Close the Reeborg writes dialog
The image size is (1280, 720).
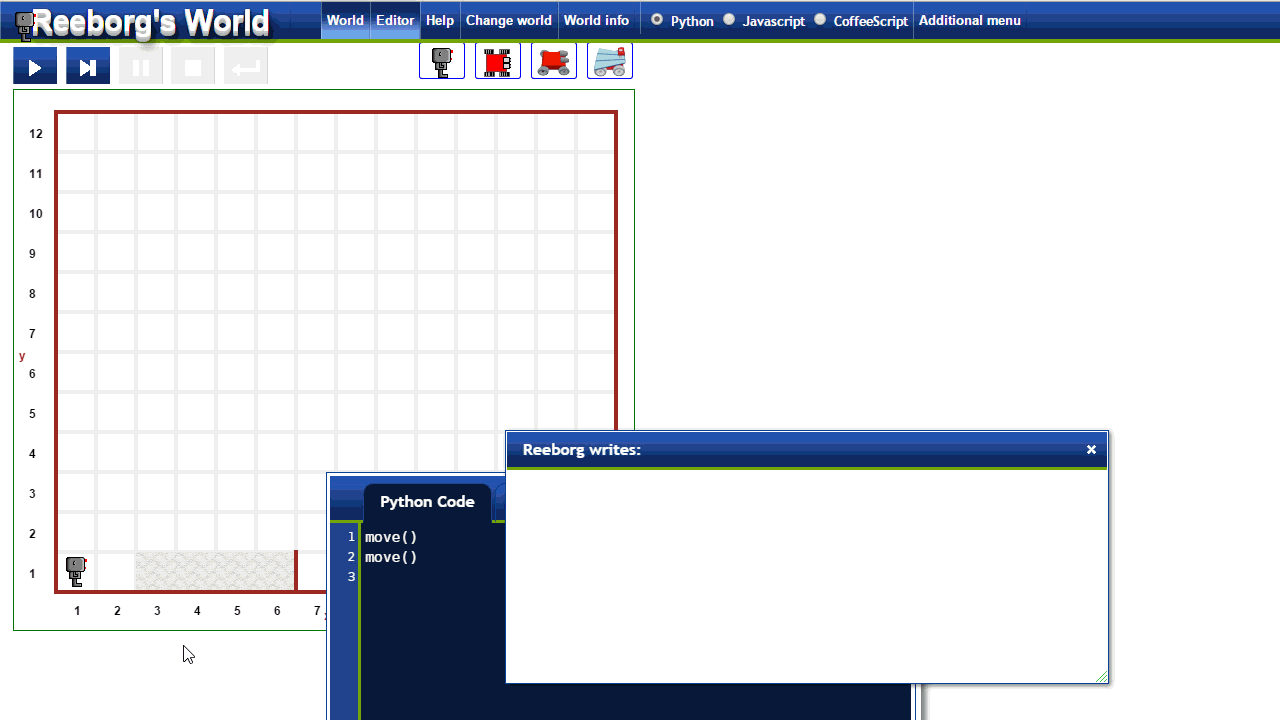tap(1091, 450)
